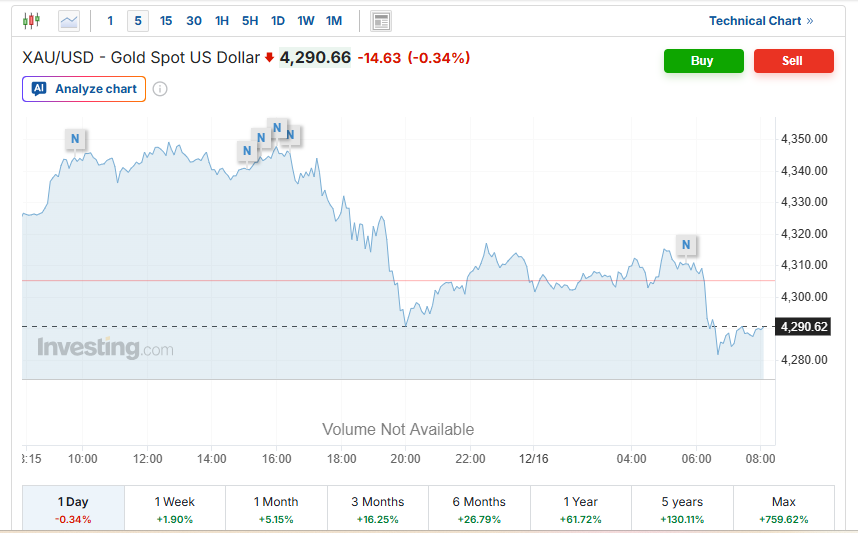Image resolution: width=858 pixels, height=533 pixels.
Task: Show the Max range tab
Action: click(x=784, y=508)
